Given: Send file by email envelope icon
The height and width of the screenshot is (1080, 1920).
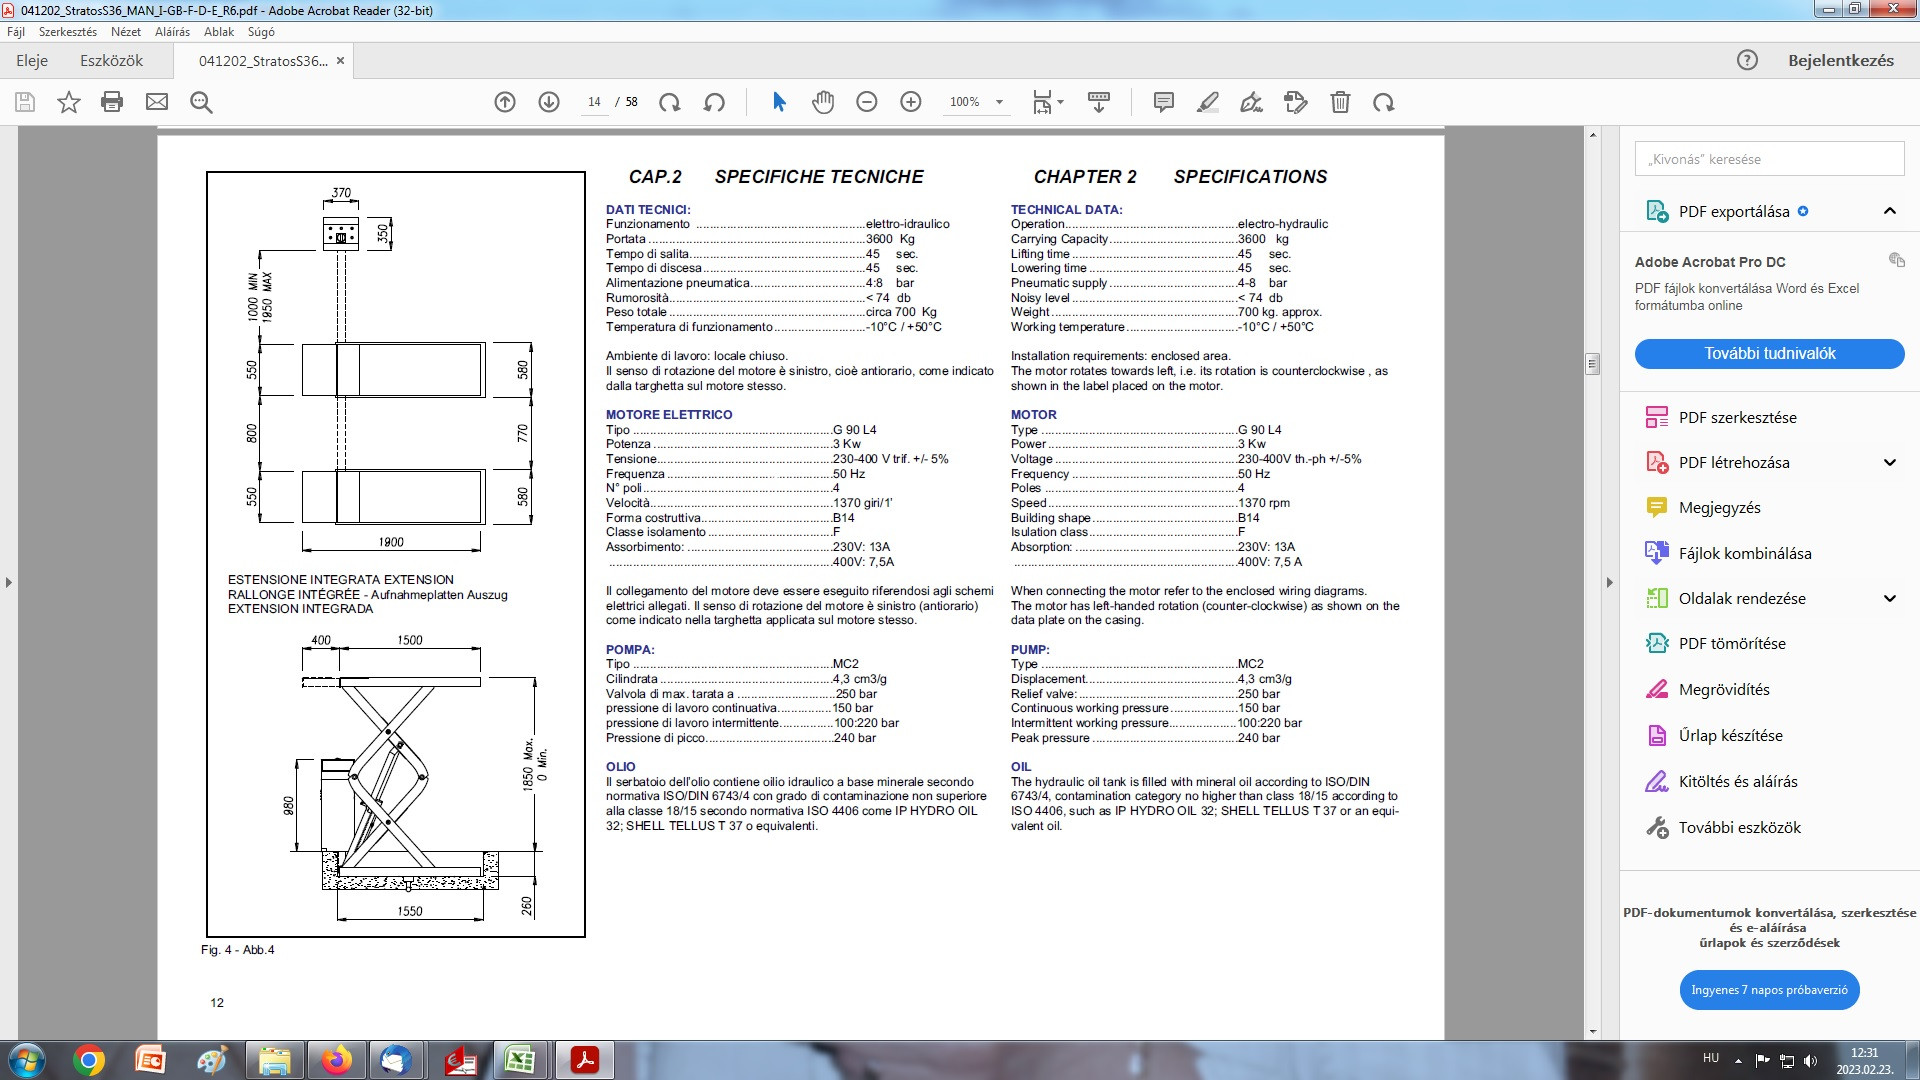Looking at the screenshot, I should pyautogui.click(x=157, y=102).
